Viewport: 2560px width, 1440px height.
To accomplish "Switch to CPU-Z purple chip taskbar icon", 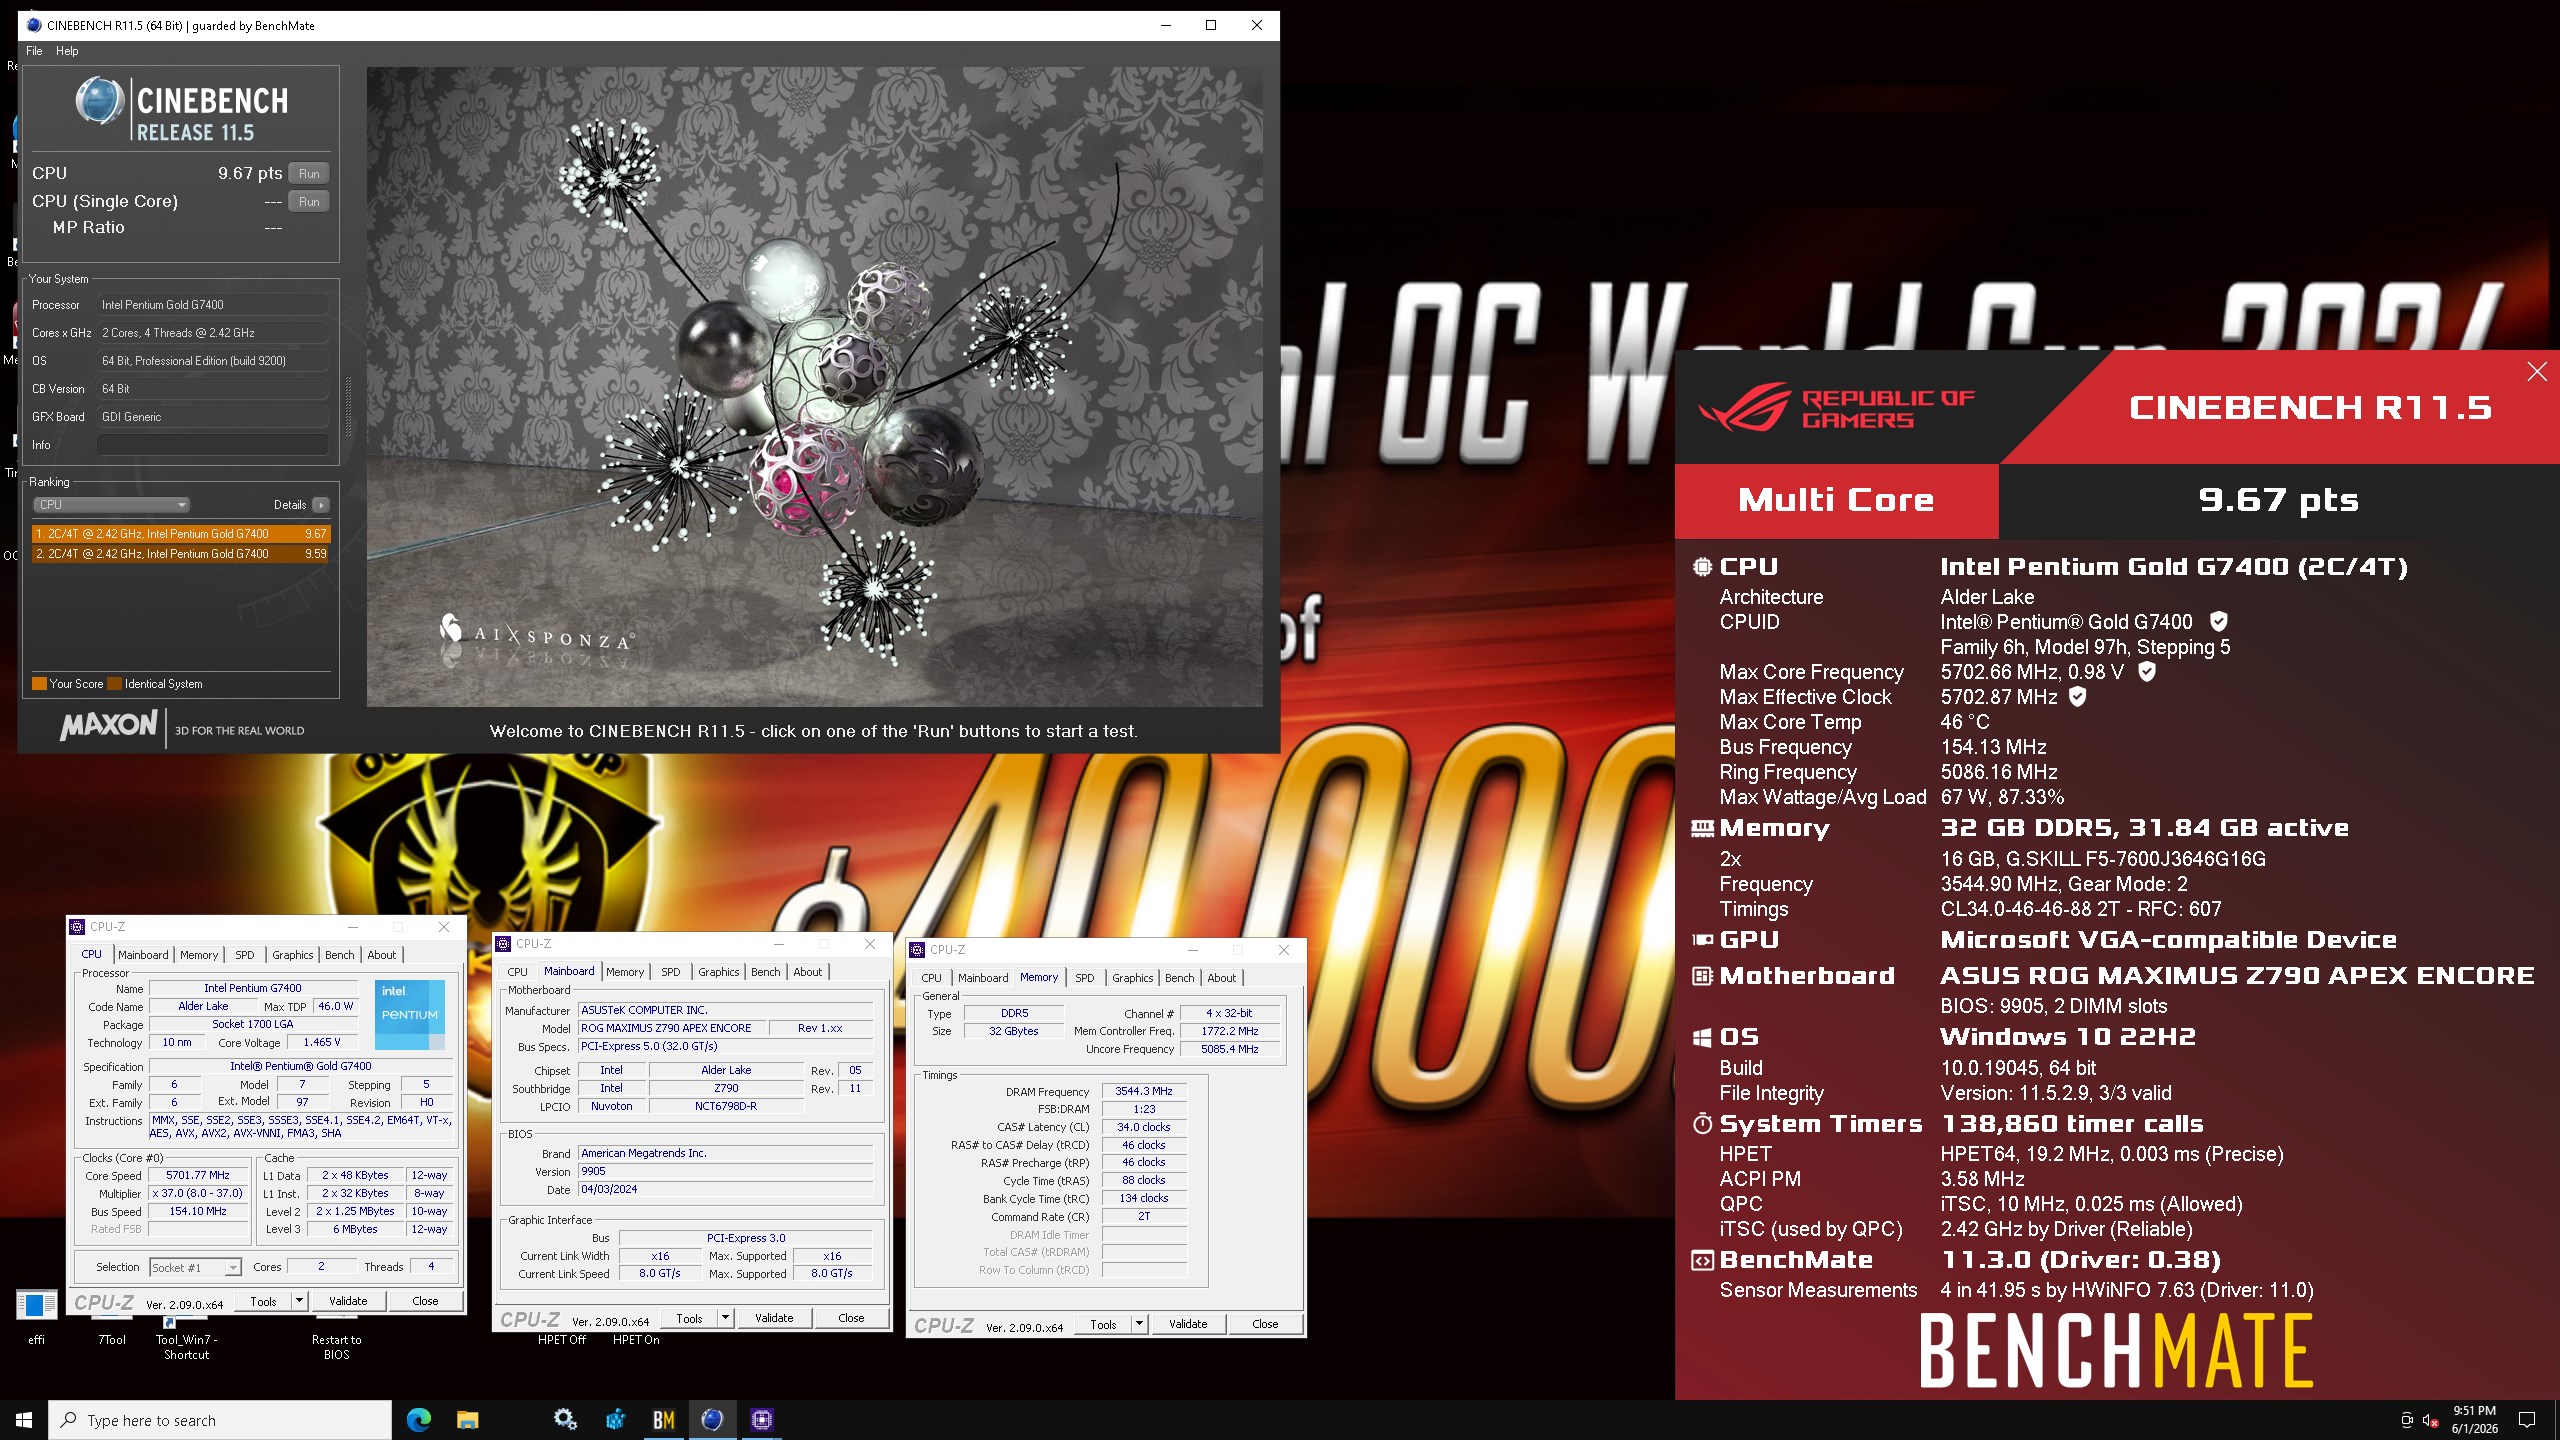I will click(x=762, y=1419).
